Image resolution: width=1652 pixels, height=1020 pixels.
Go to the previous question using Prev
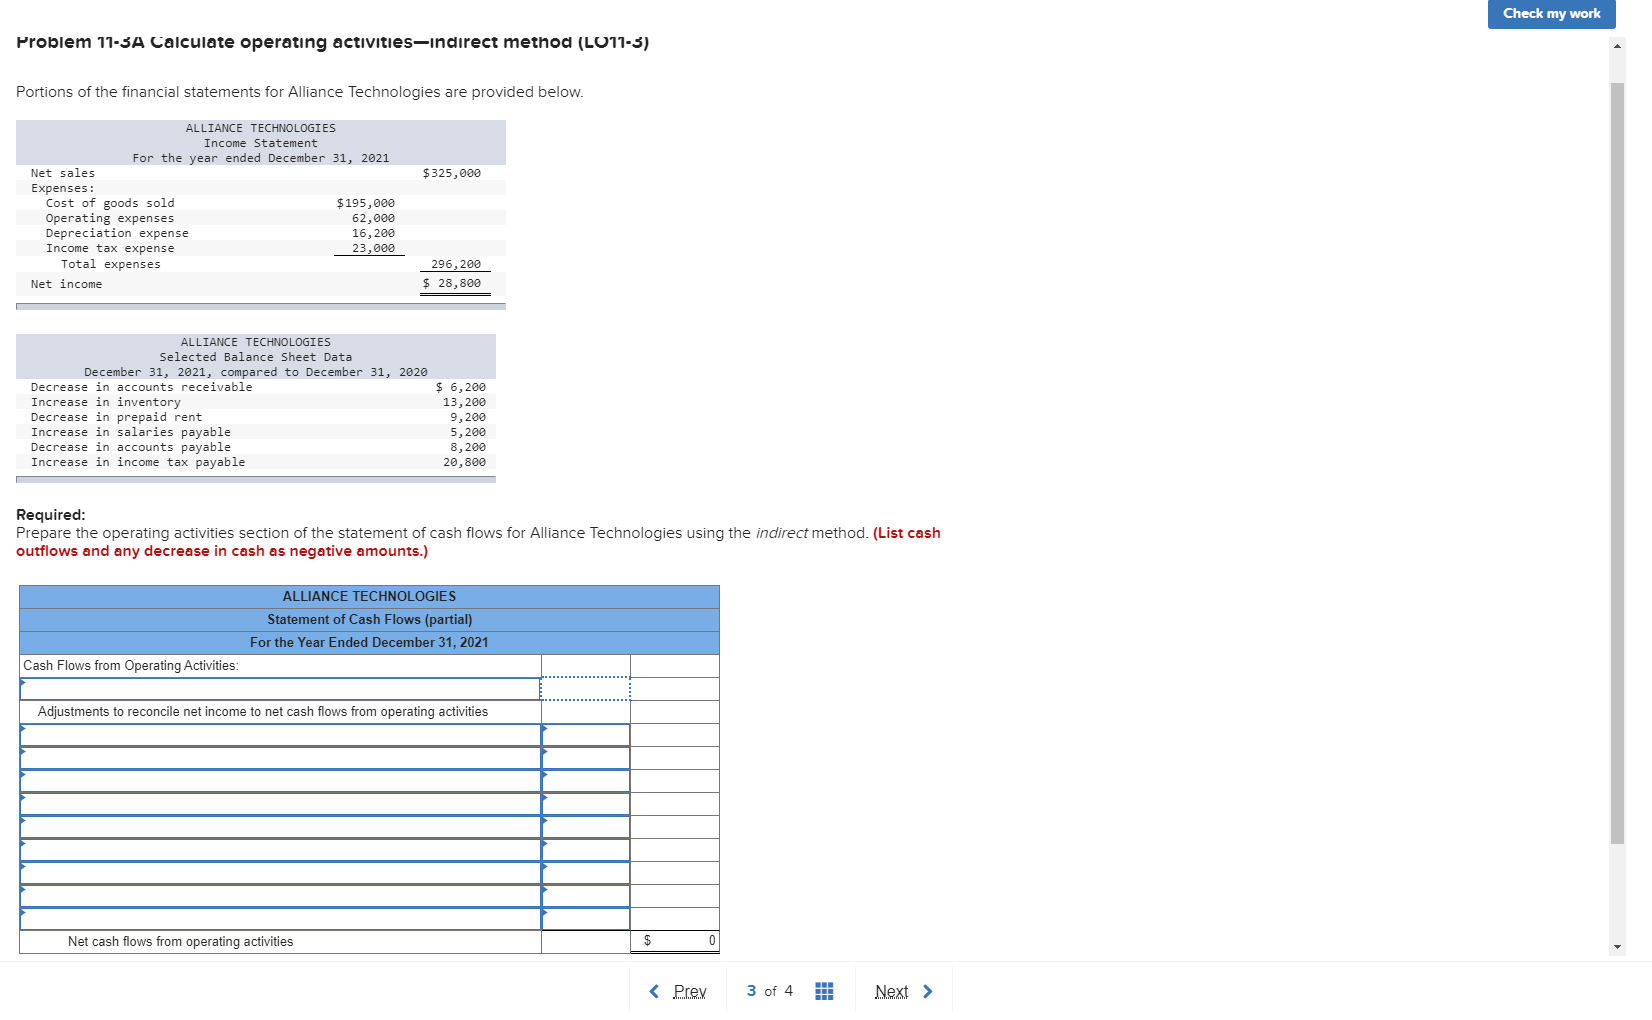point(688,991)
